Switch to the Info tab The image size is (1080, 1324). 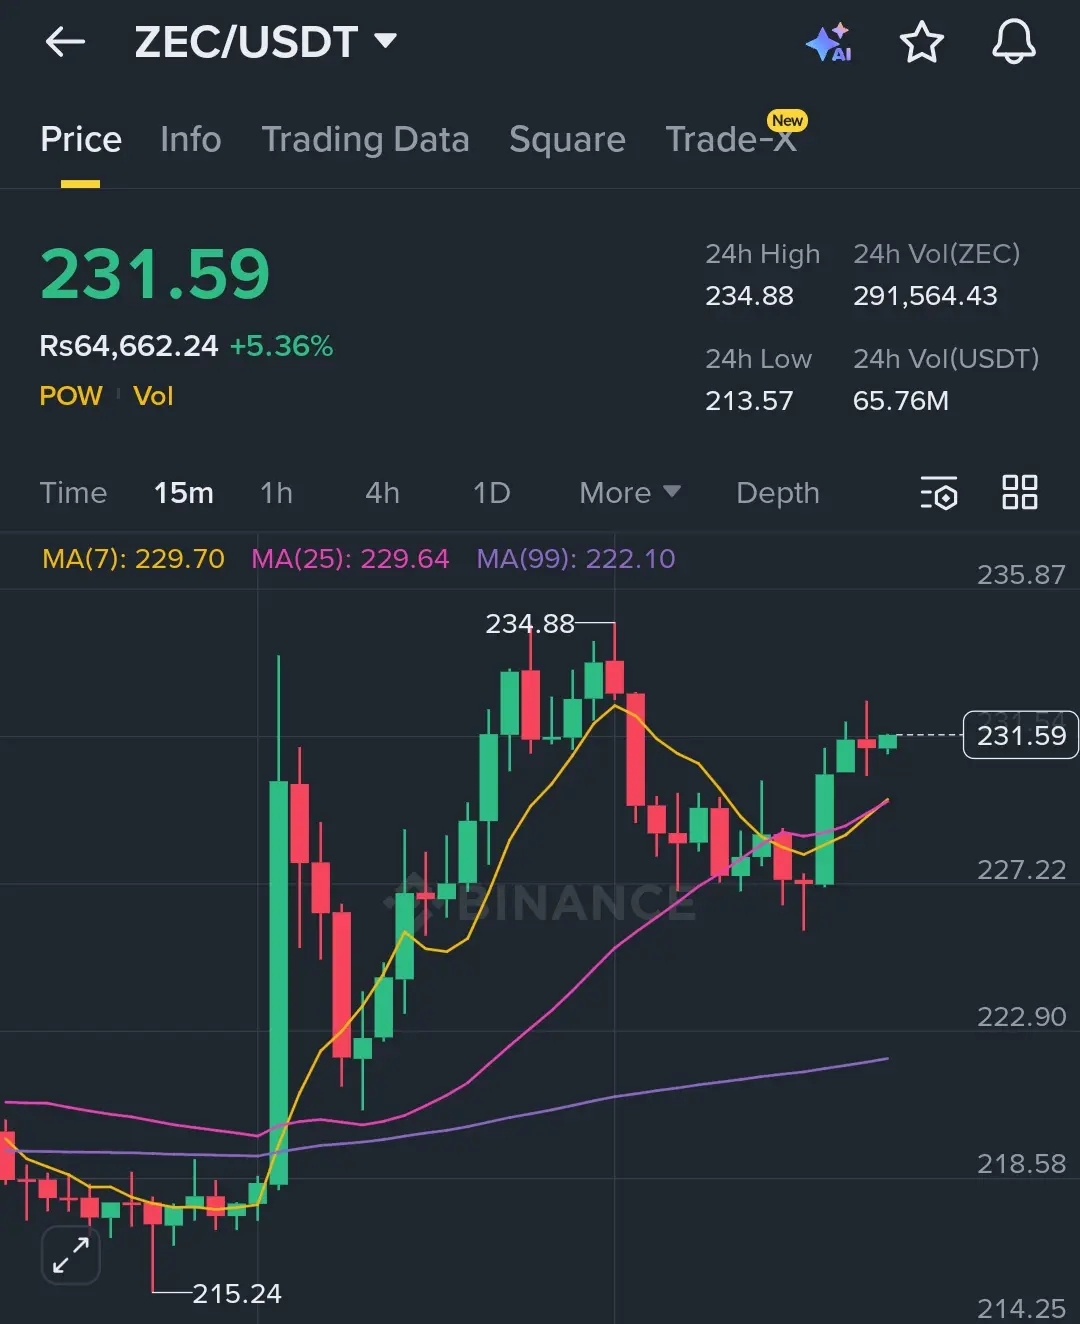click(191, 139)
